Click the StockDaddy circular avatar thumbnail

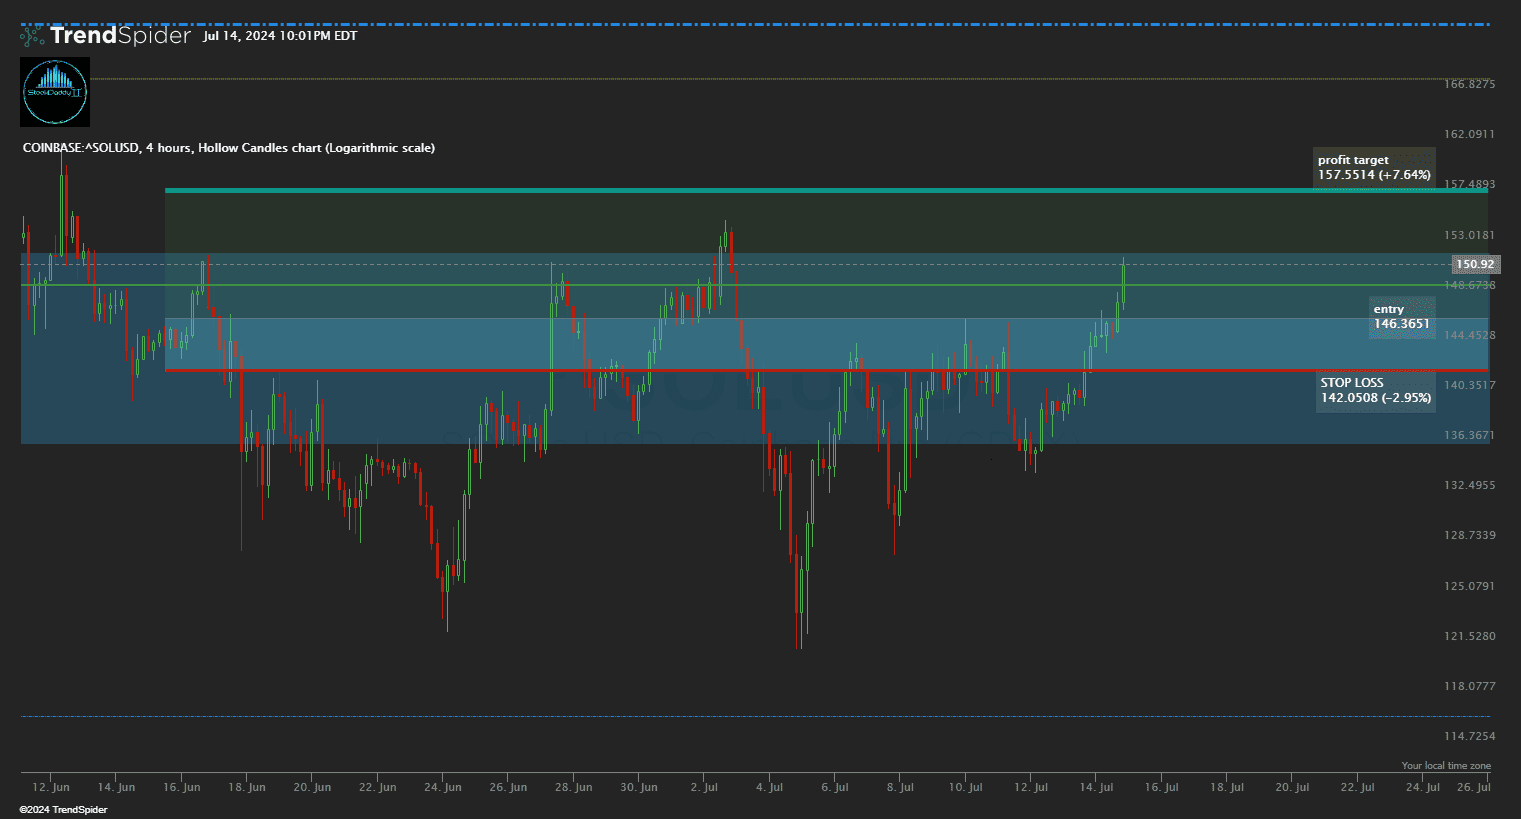tap(55, 91)
